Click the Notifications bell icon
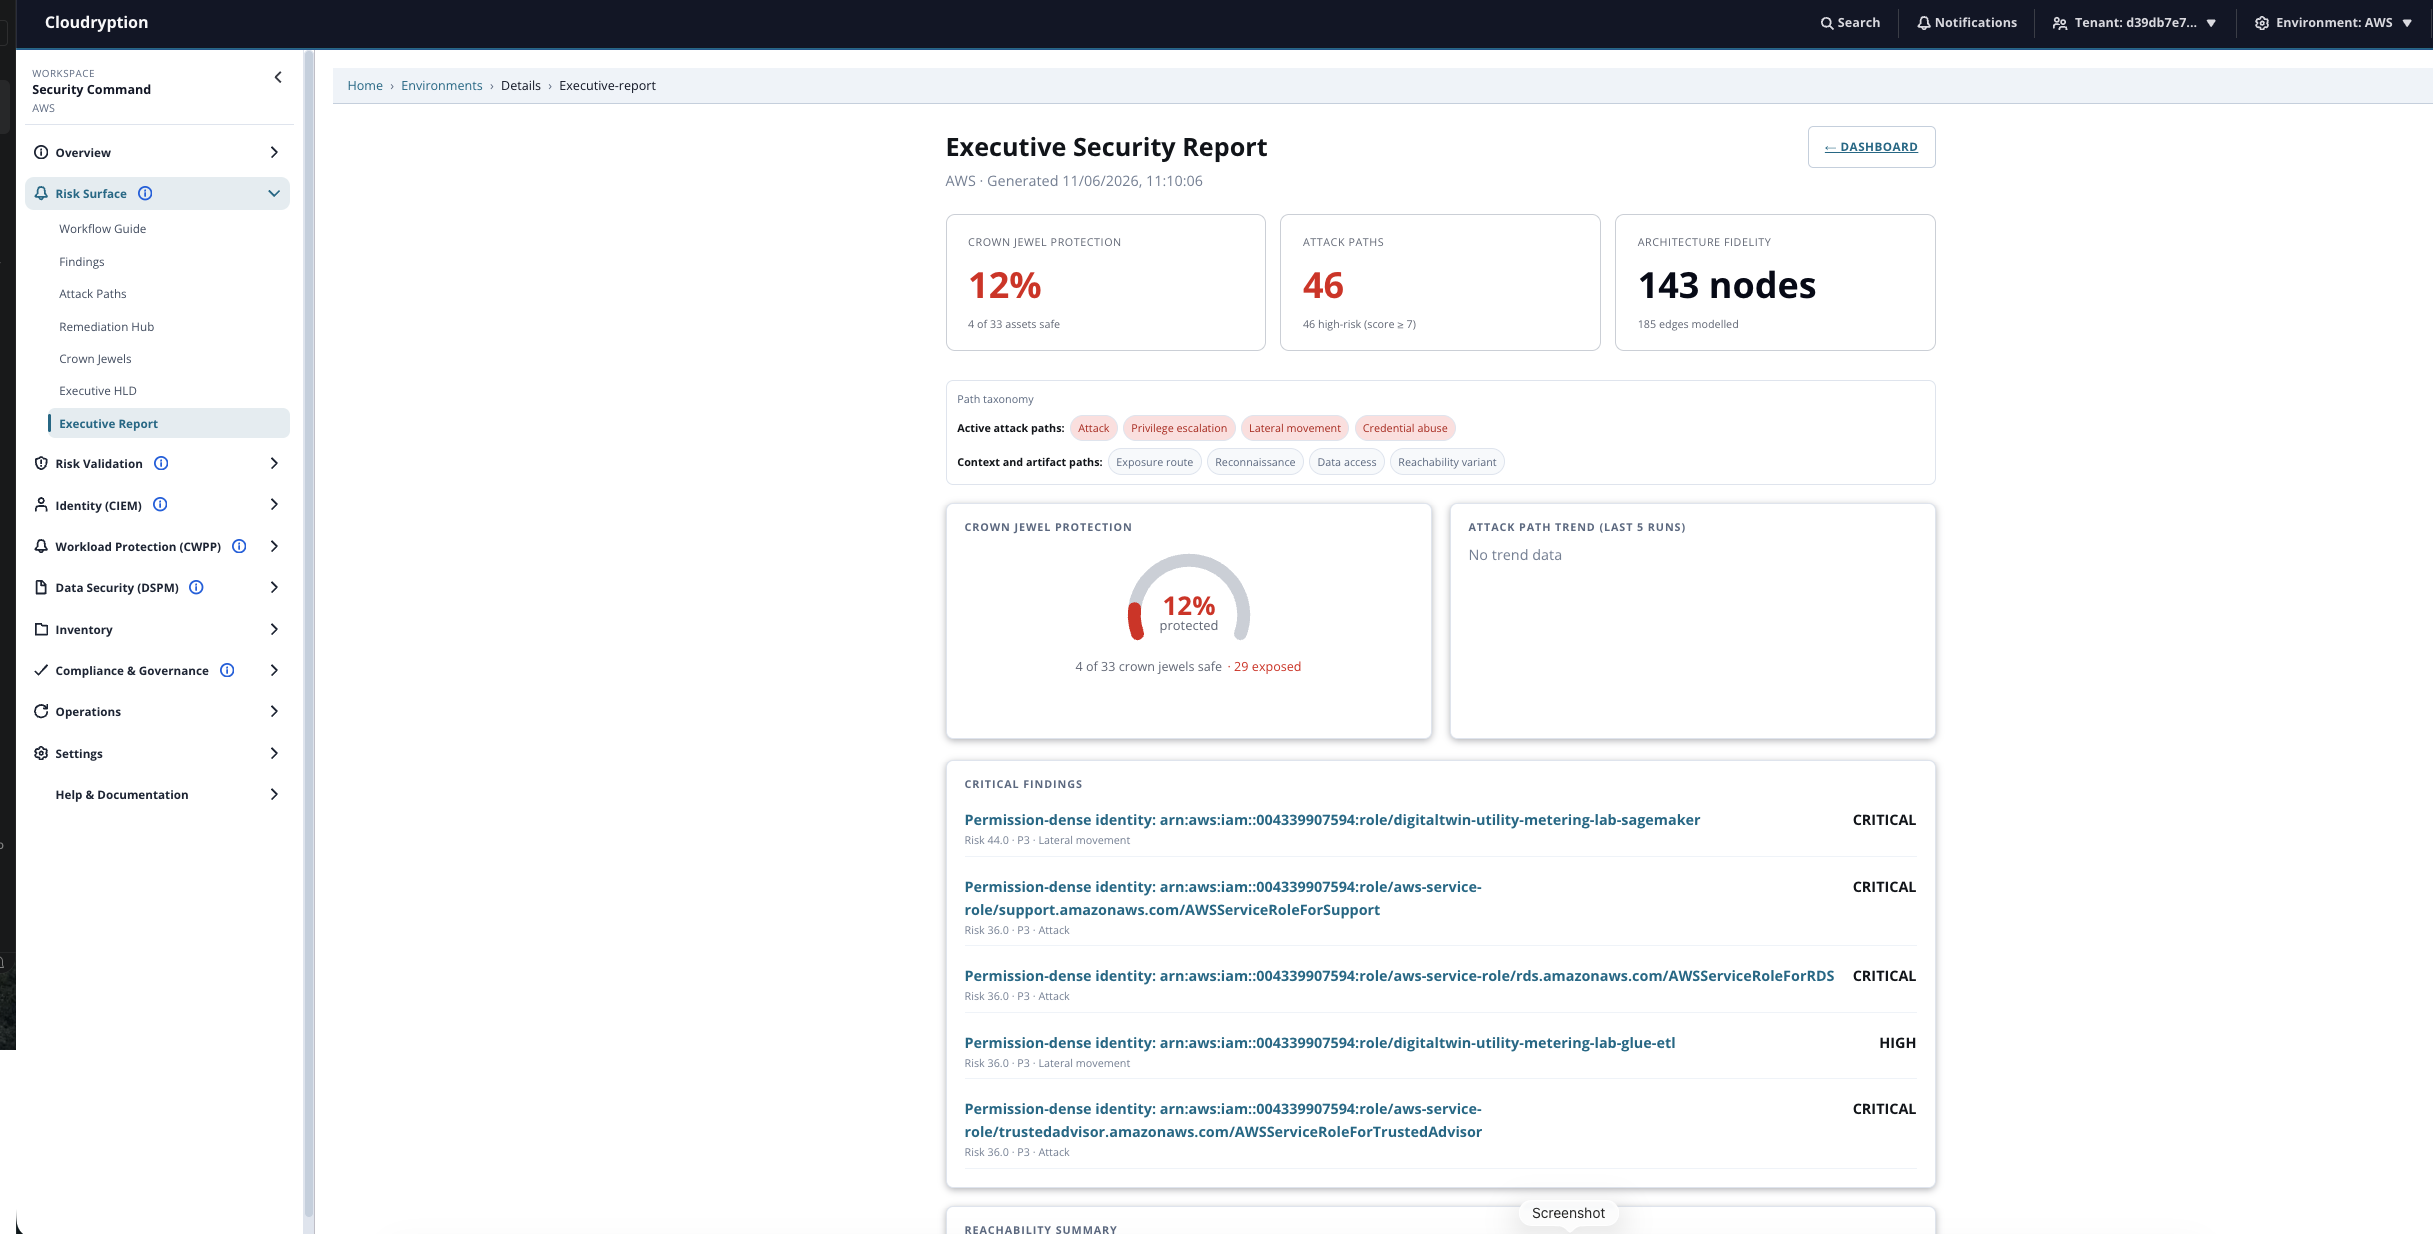Screen dimensions: 2433x1234 point(1924,23)
